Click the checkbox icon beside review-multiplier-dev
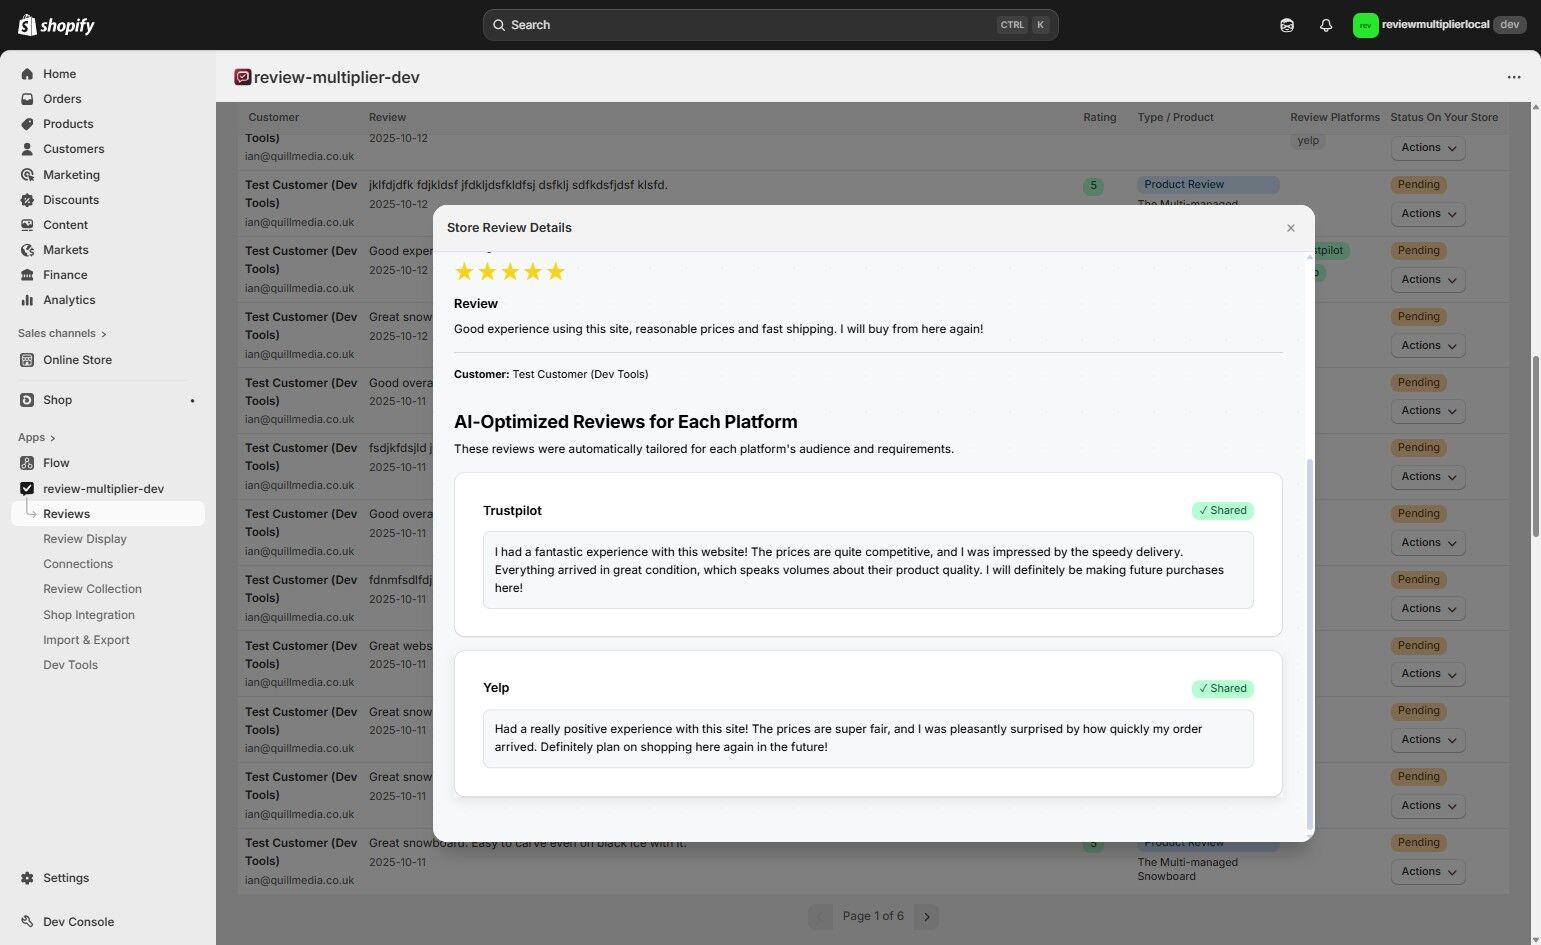Image resolution: width=1541 pixels, height=945 pixels. pos(26,488)
